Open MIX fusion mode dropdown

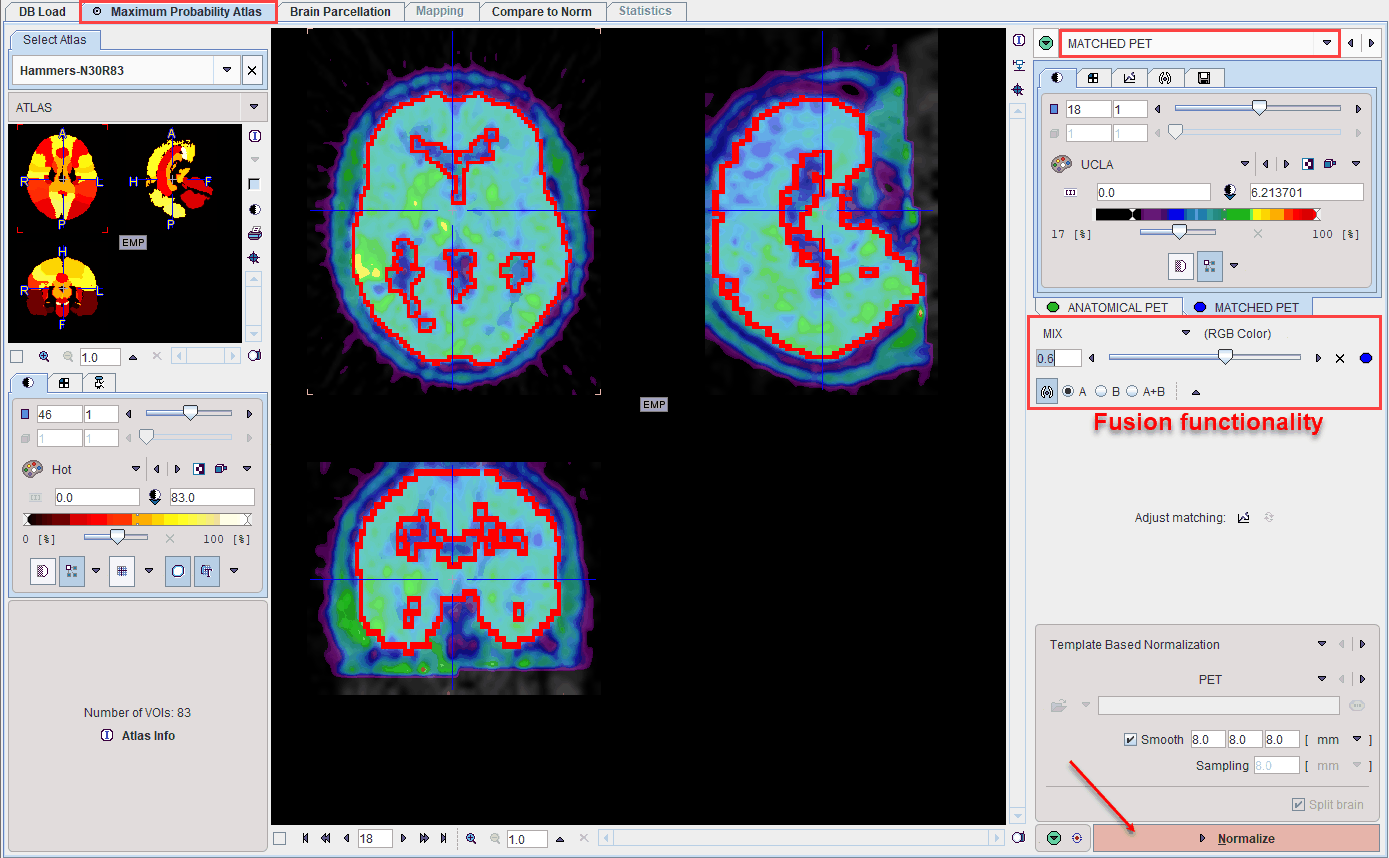coord(1186,333)
